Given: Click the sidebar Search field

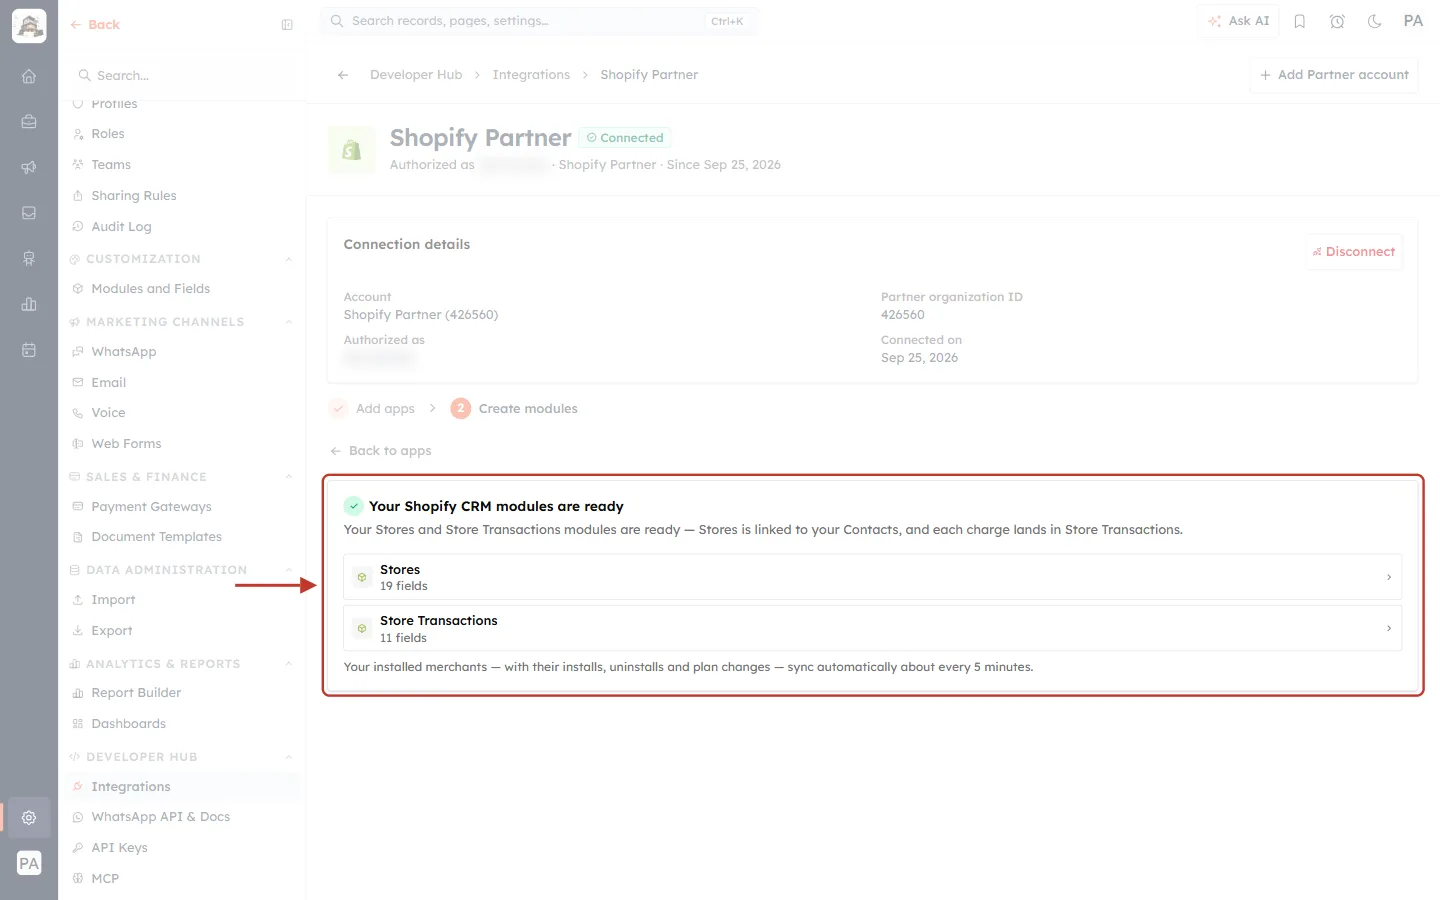Looking at the screenshot, I should [182, 76].
